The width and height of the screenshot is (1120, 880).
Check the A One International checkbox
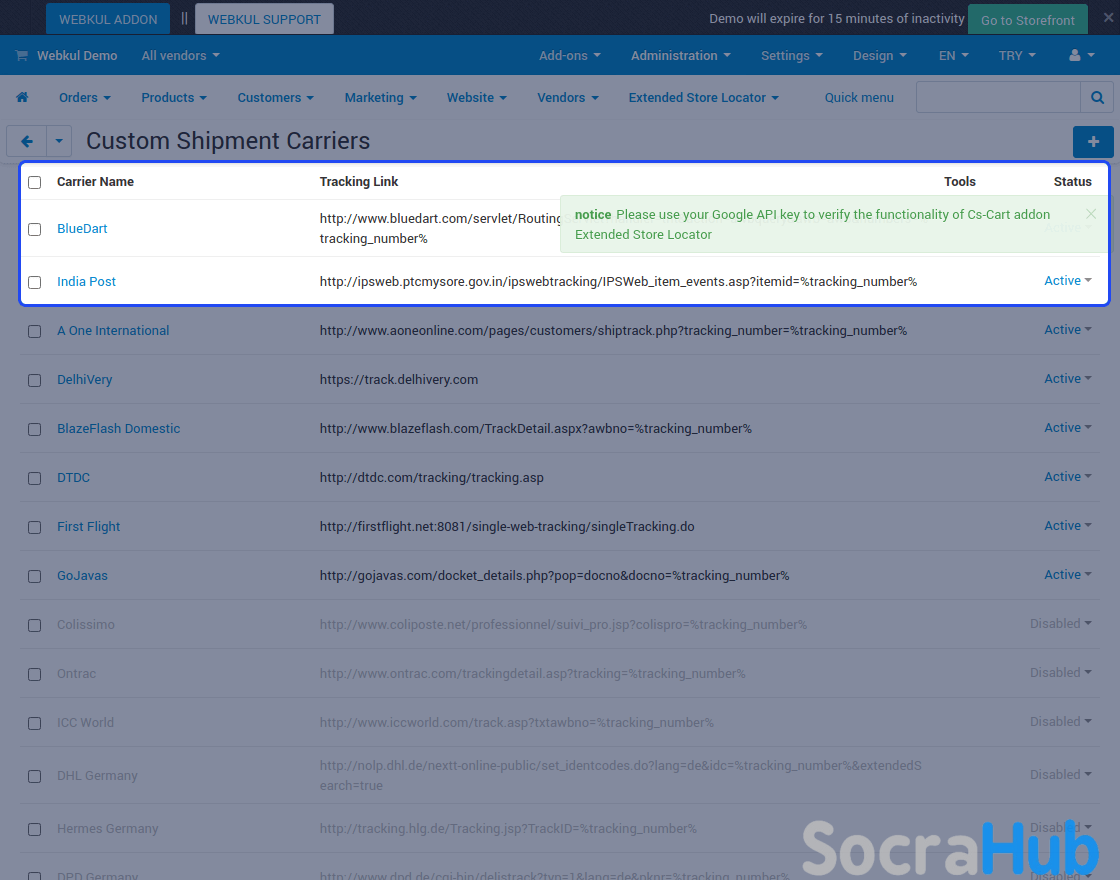pyautogui.click(x=34, y=331)
